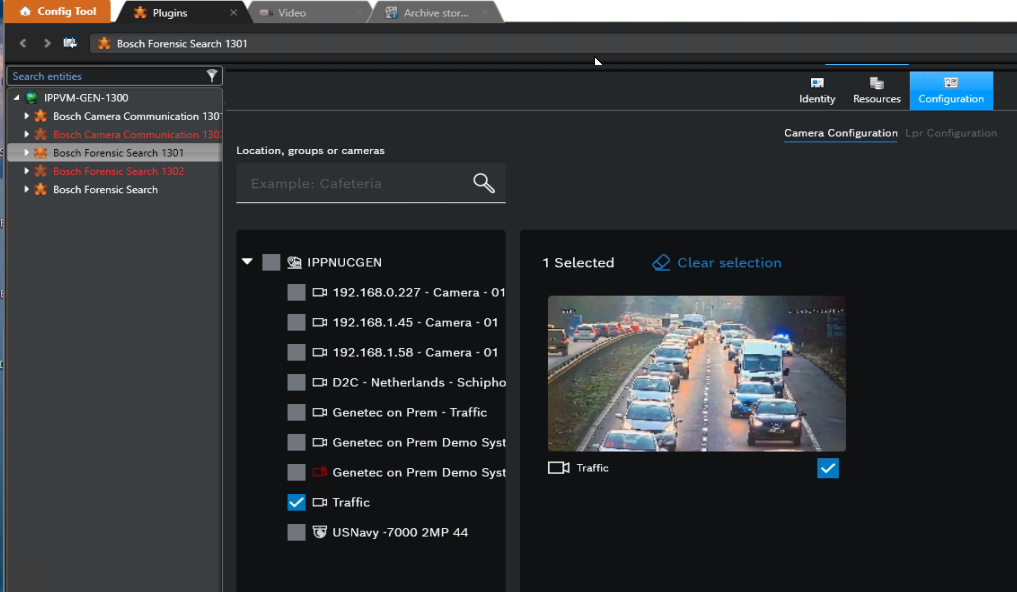The height and width of the screenshot is (592, 1017).
Task: Check the USNavy -7000 2MP 44 checkbox
Action: tap(296, 532)
